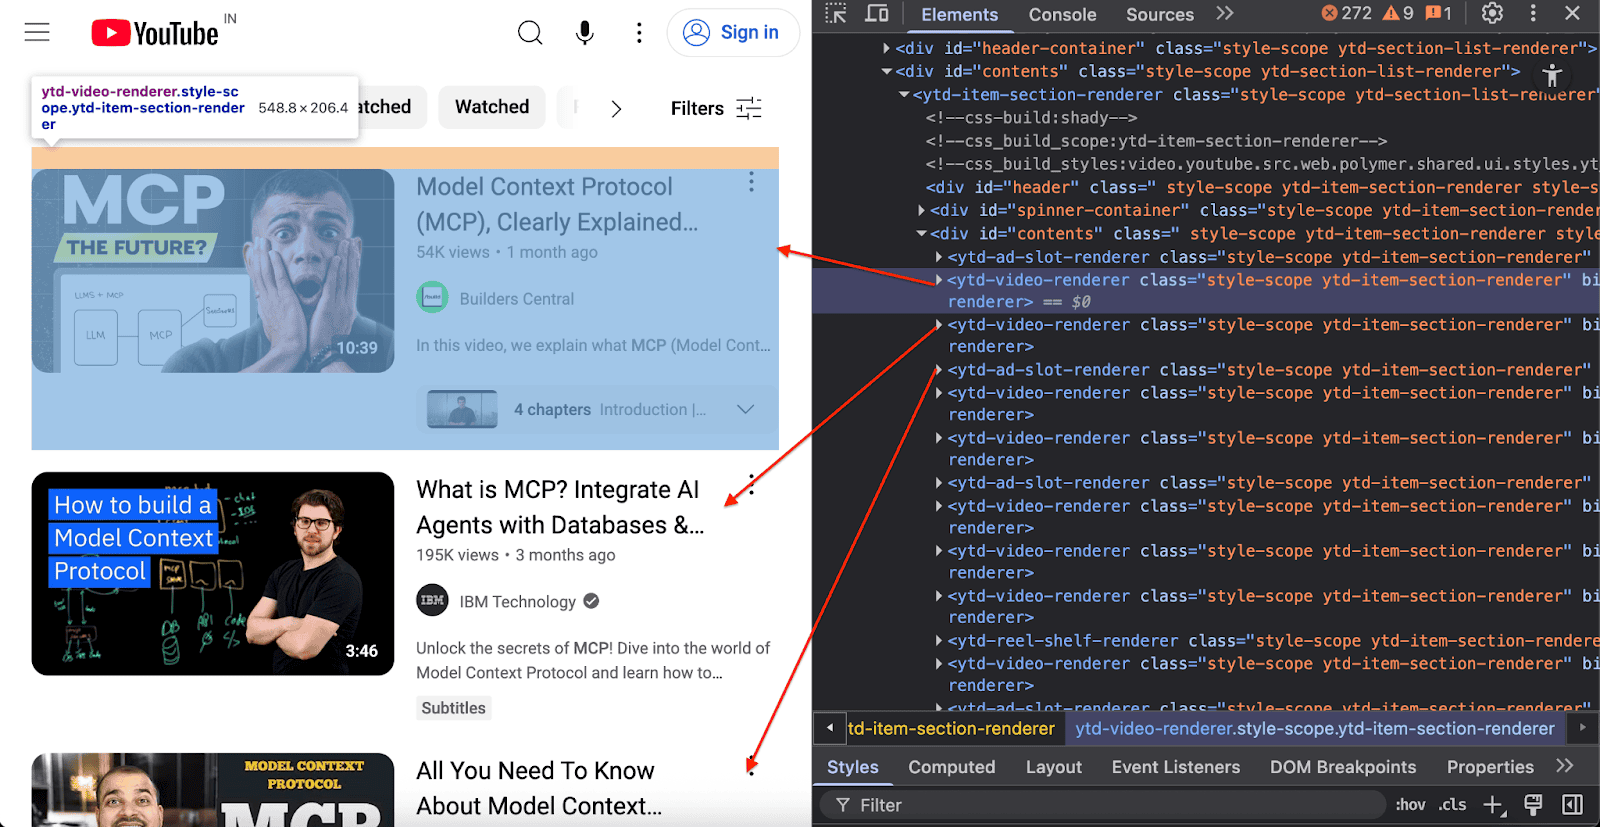This screenshot has height=827, width=1600.
Task: Switch to the Properties pane tab
Action: click(1489, 767)
